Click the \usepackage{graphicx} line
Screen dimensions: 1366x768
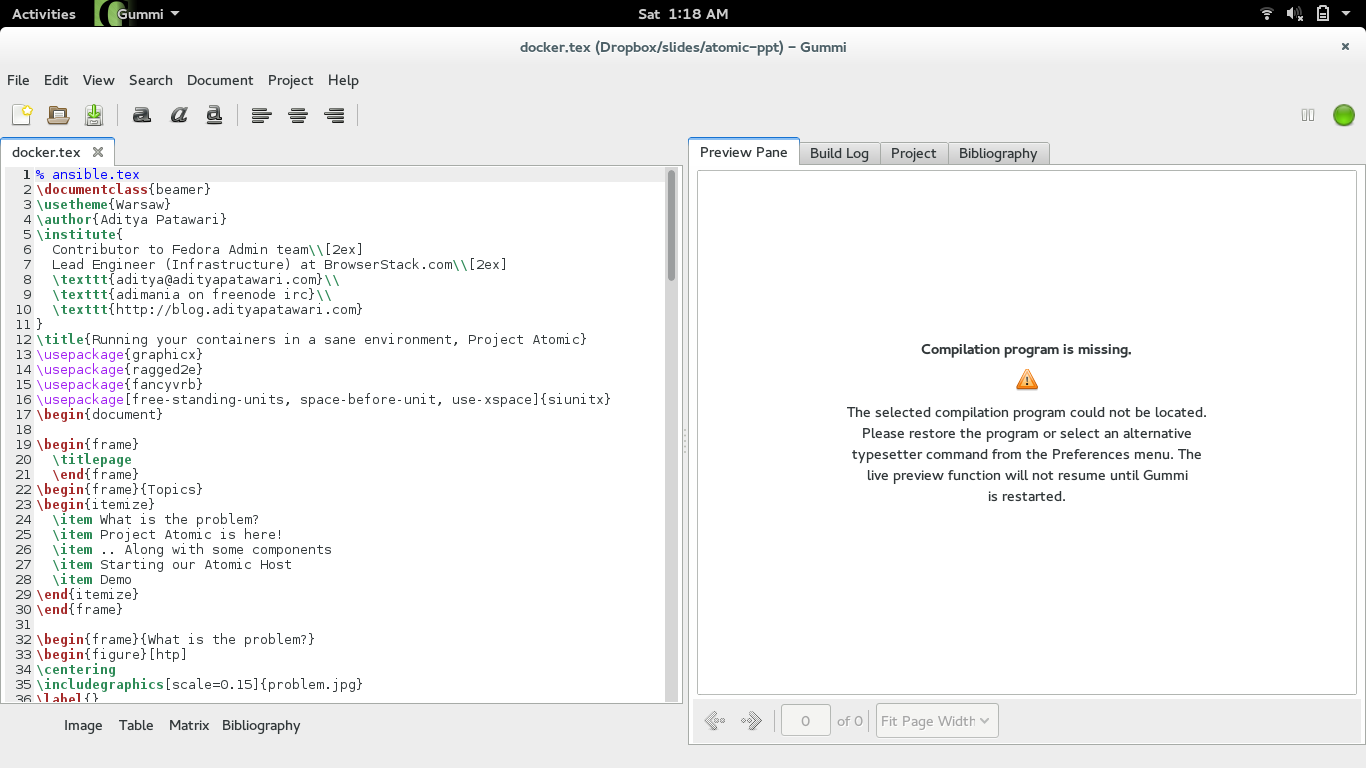(x=120, y=354)
